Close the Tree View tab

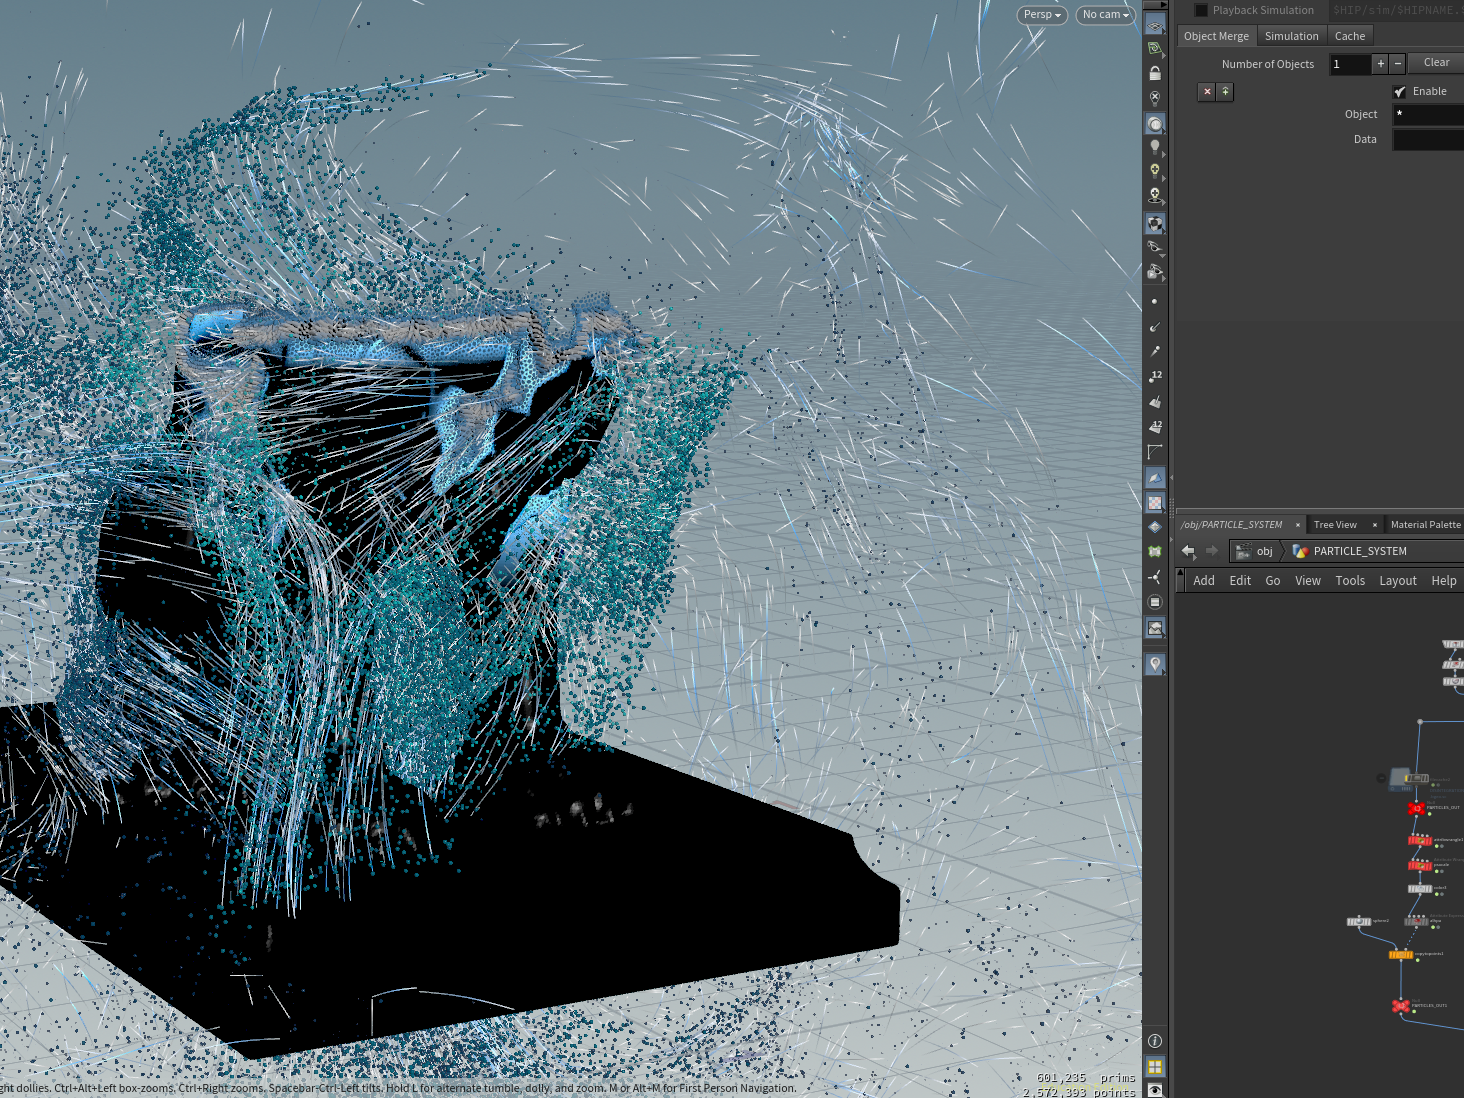(x=1375, y=525)
